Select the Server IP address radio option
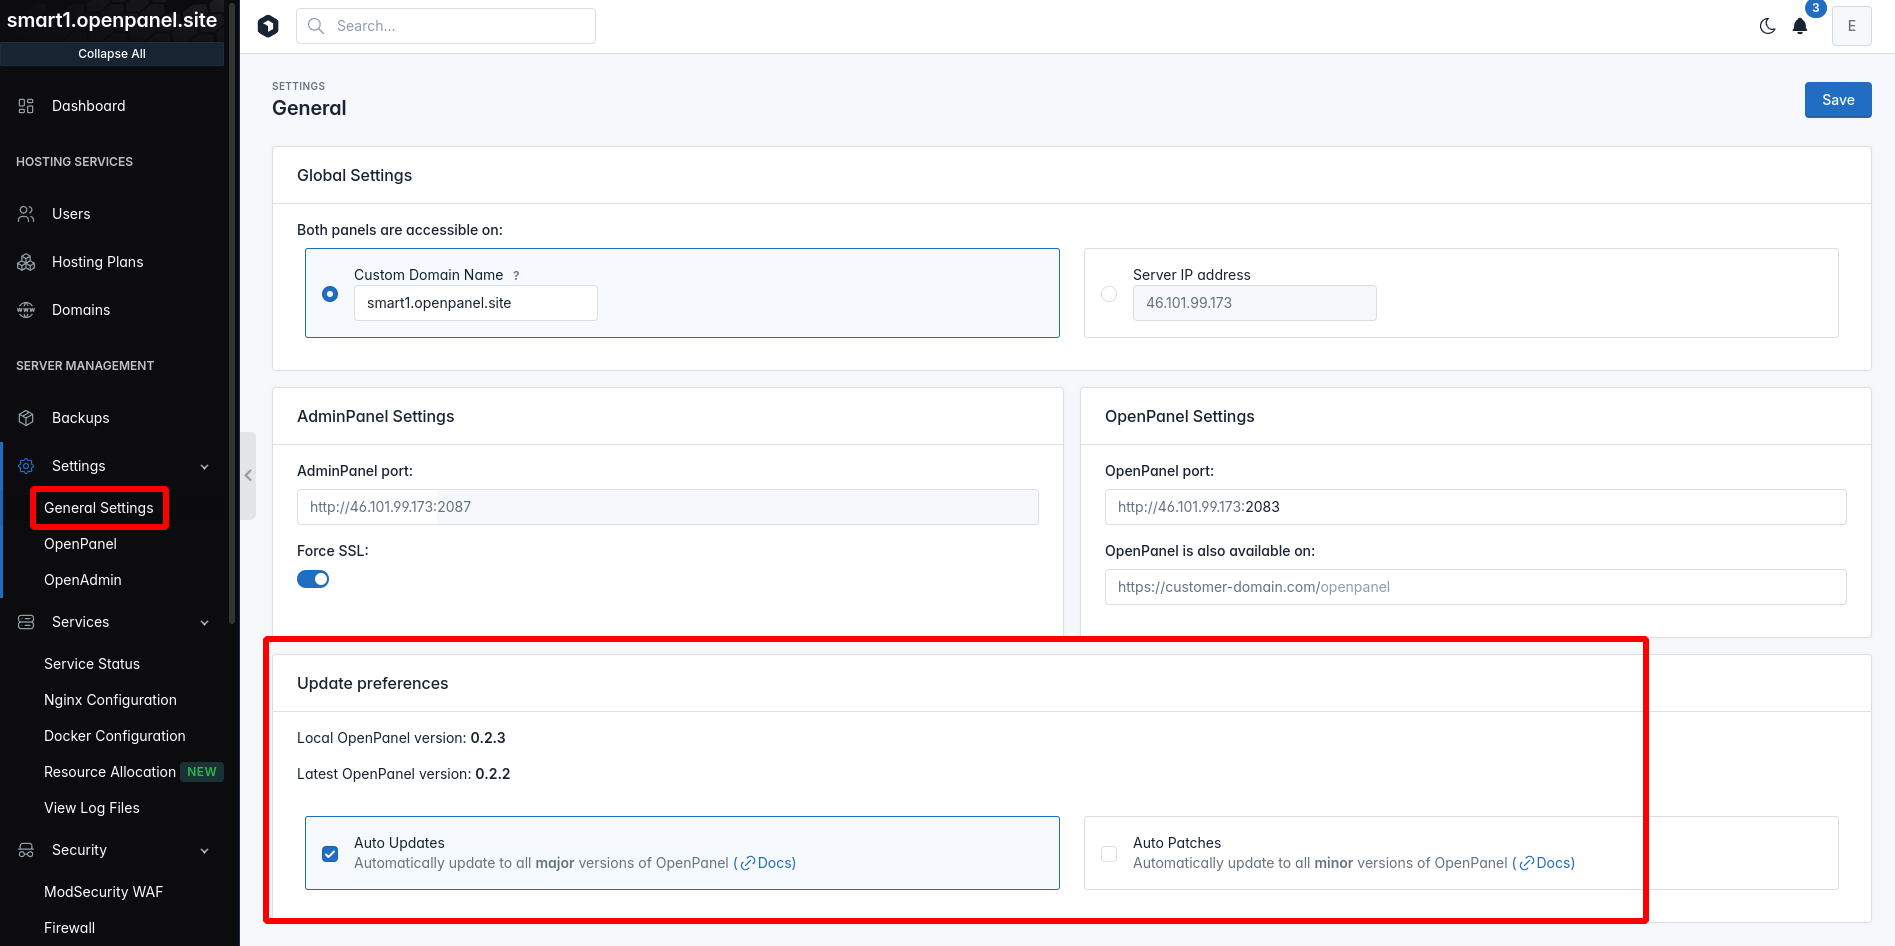1895x946 pixels. click(x=1109, y=294)
